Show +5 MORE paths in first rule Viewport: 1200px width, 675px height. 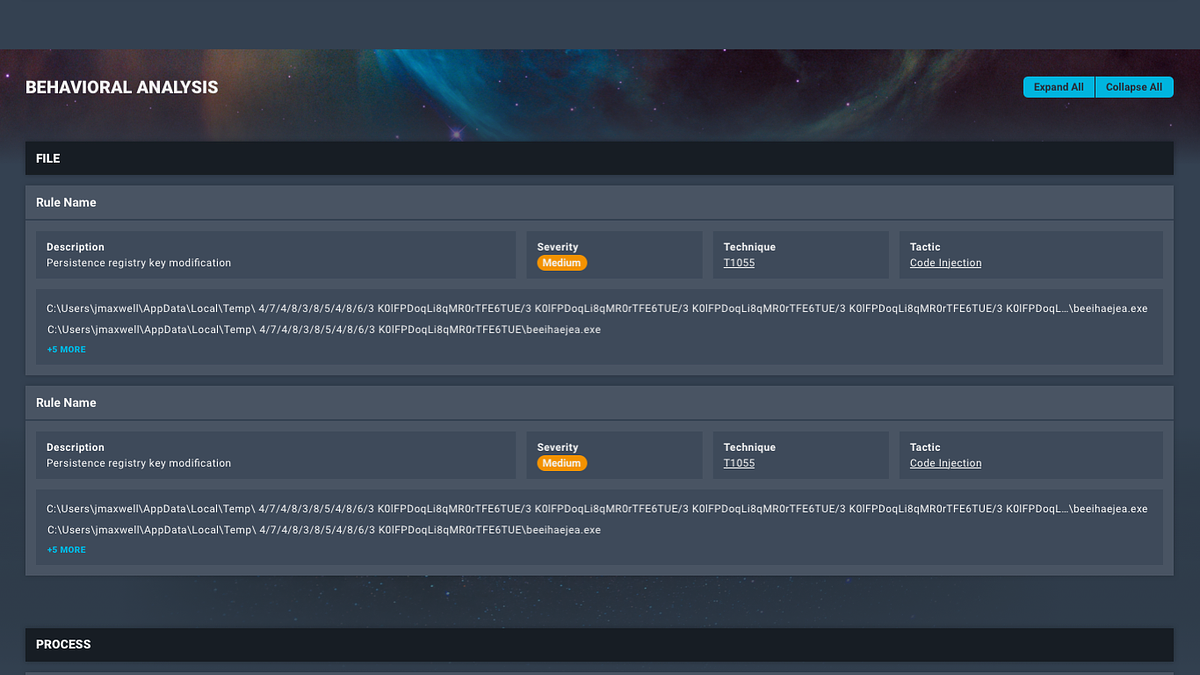click(x=66, y=350)
